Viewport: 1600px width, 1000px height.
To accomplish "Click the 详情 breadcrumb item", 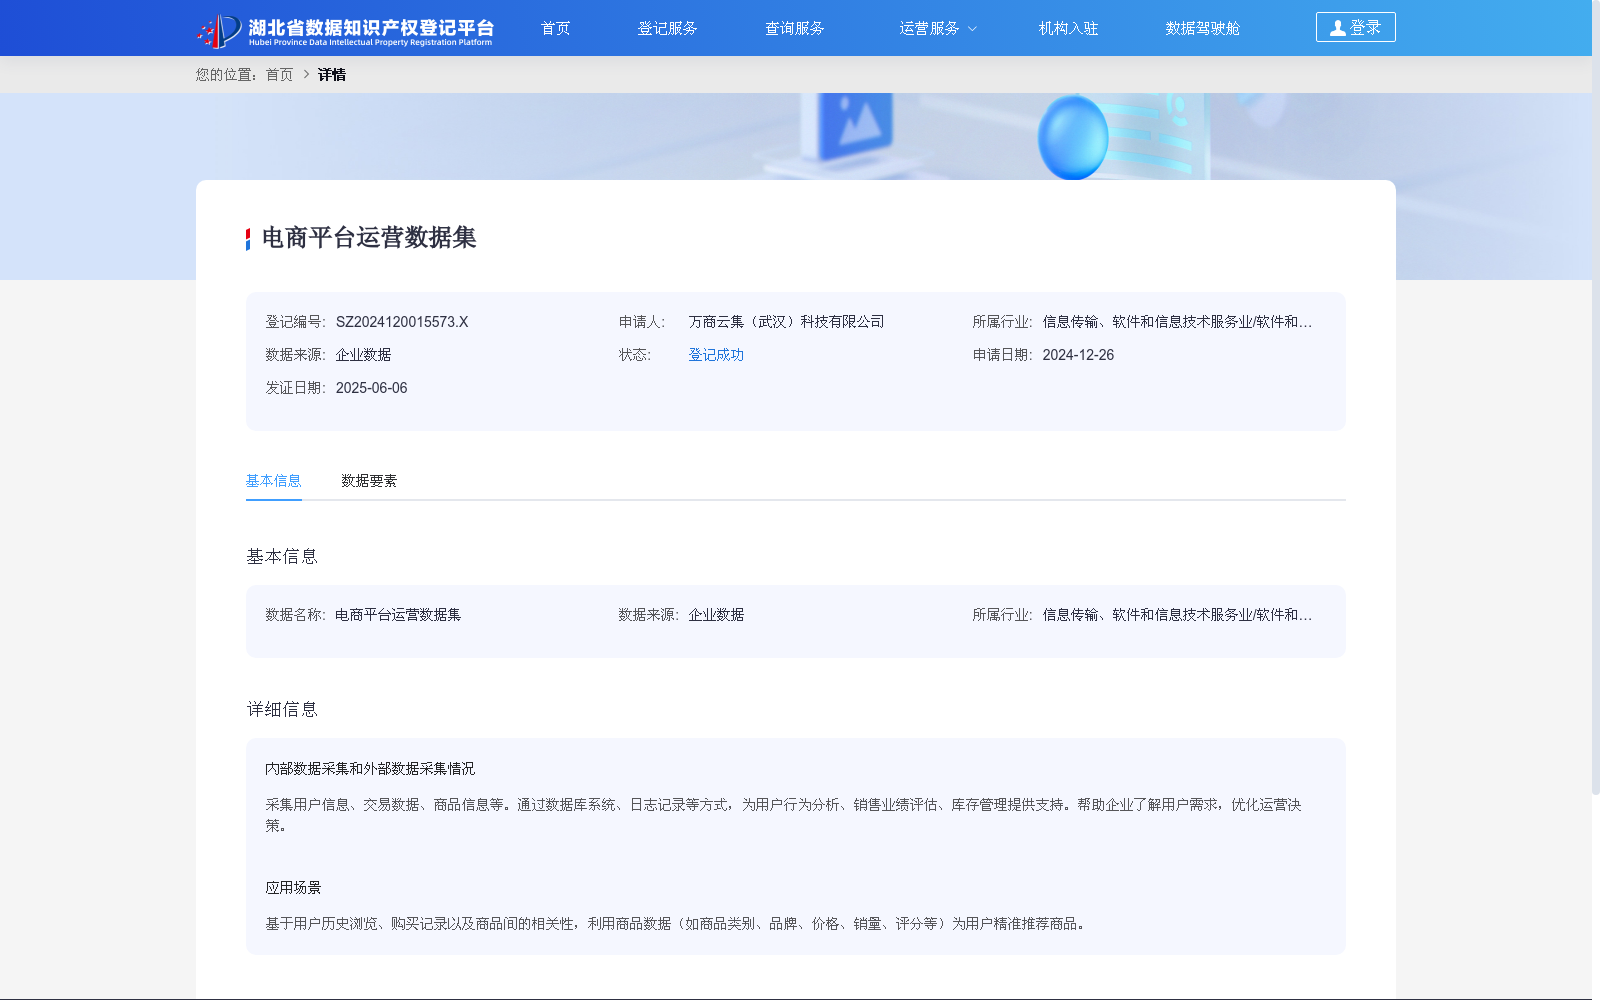I will 332,75.
